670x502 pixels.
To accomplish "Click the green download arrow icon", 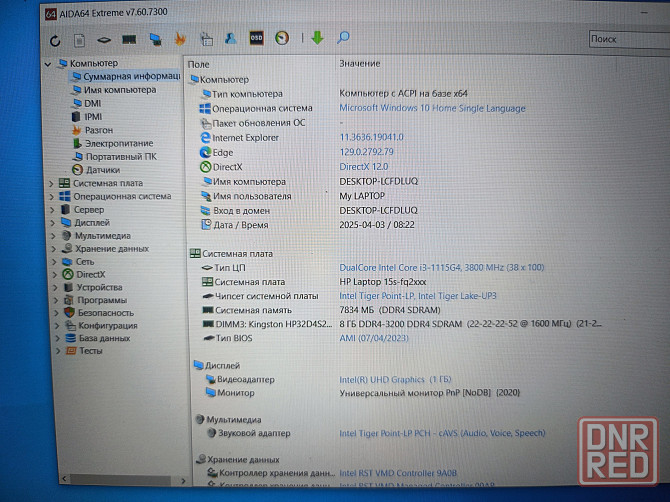I will point(317,38).
